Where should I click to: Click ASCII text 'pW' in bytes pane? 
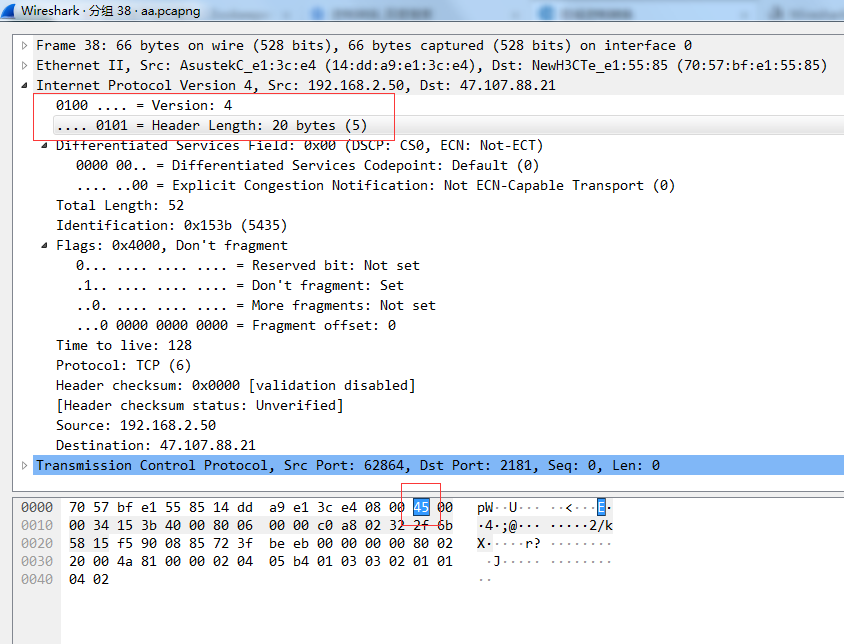click(x=485, y=507)
